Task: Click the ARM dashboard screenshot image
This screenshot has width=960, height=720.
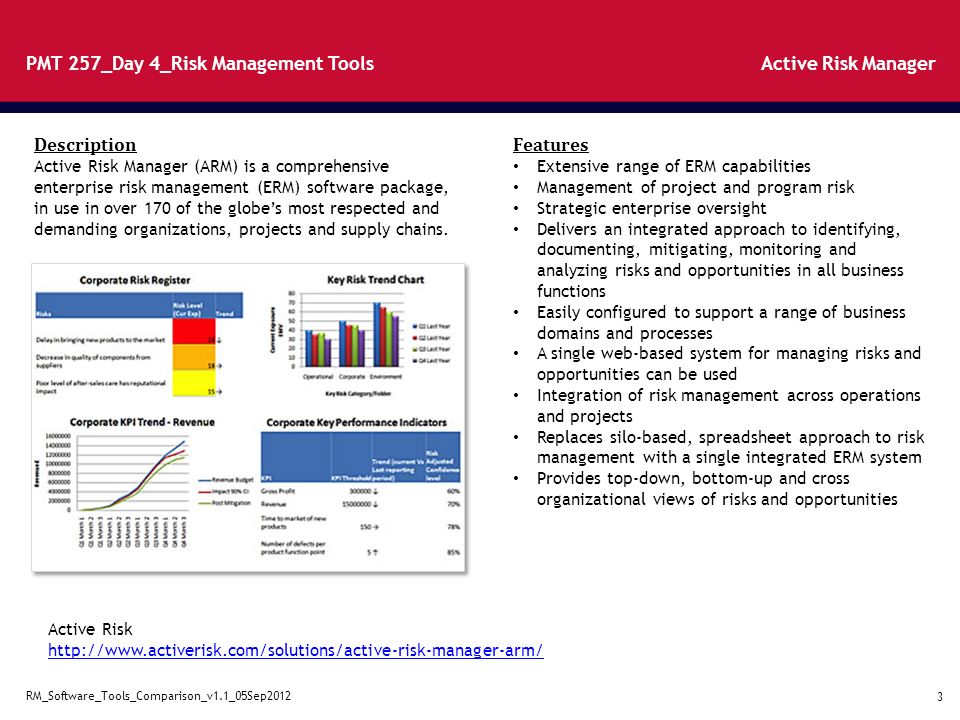Action: (249, 418)
